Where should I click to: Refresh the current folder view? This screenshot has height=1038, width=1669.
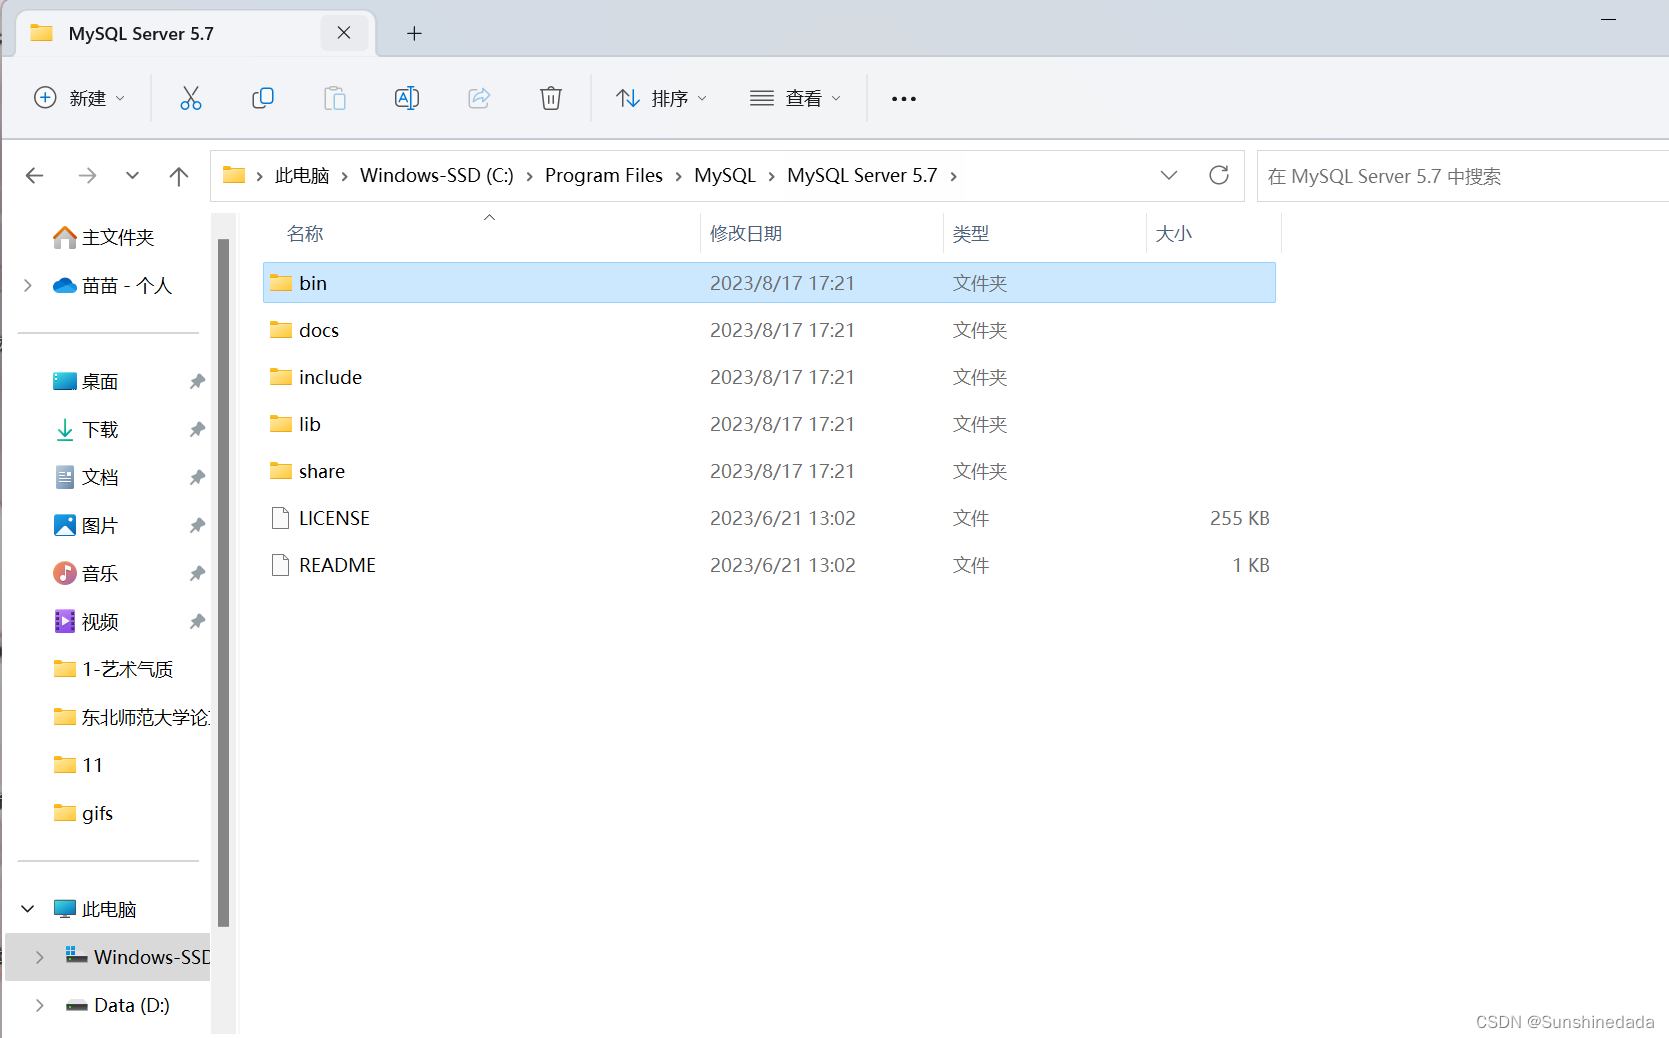[1219, 176]
